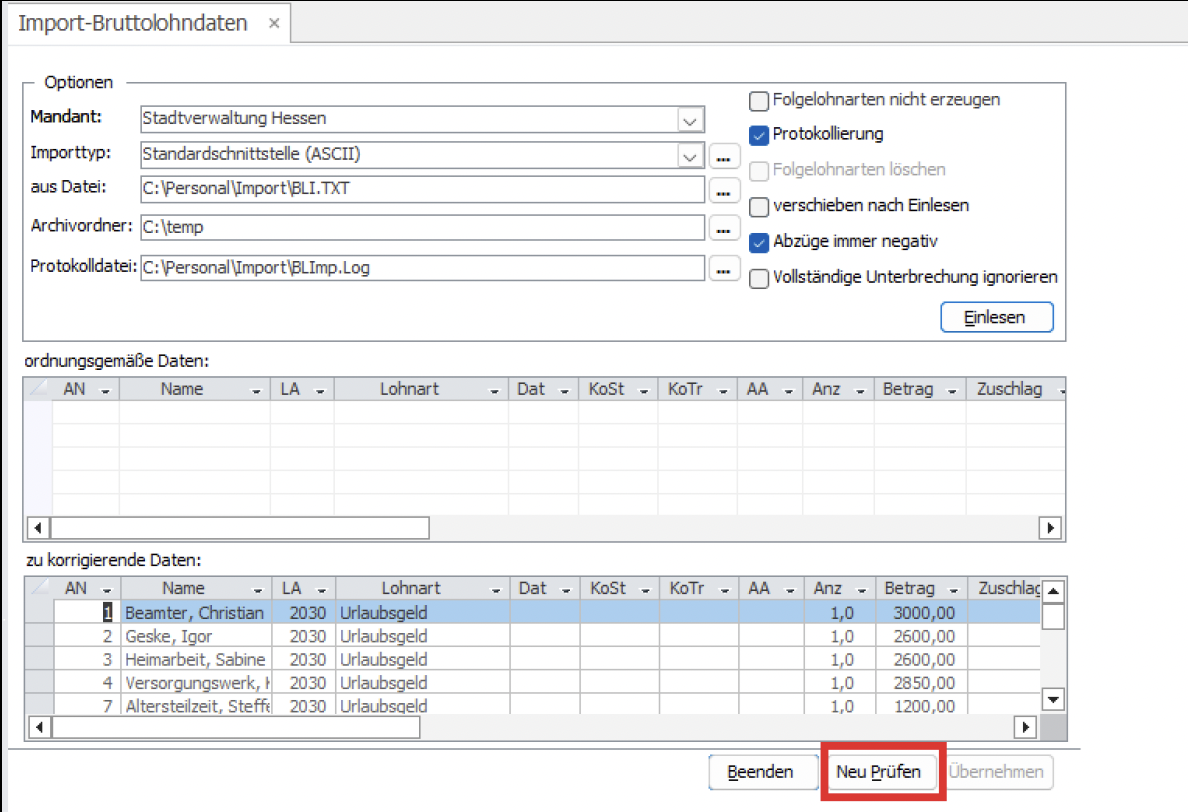Click the Archivordner input field

tap(422, 227)
